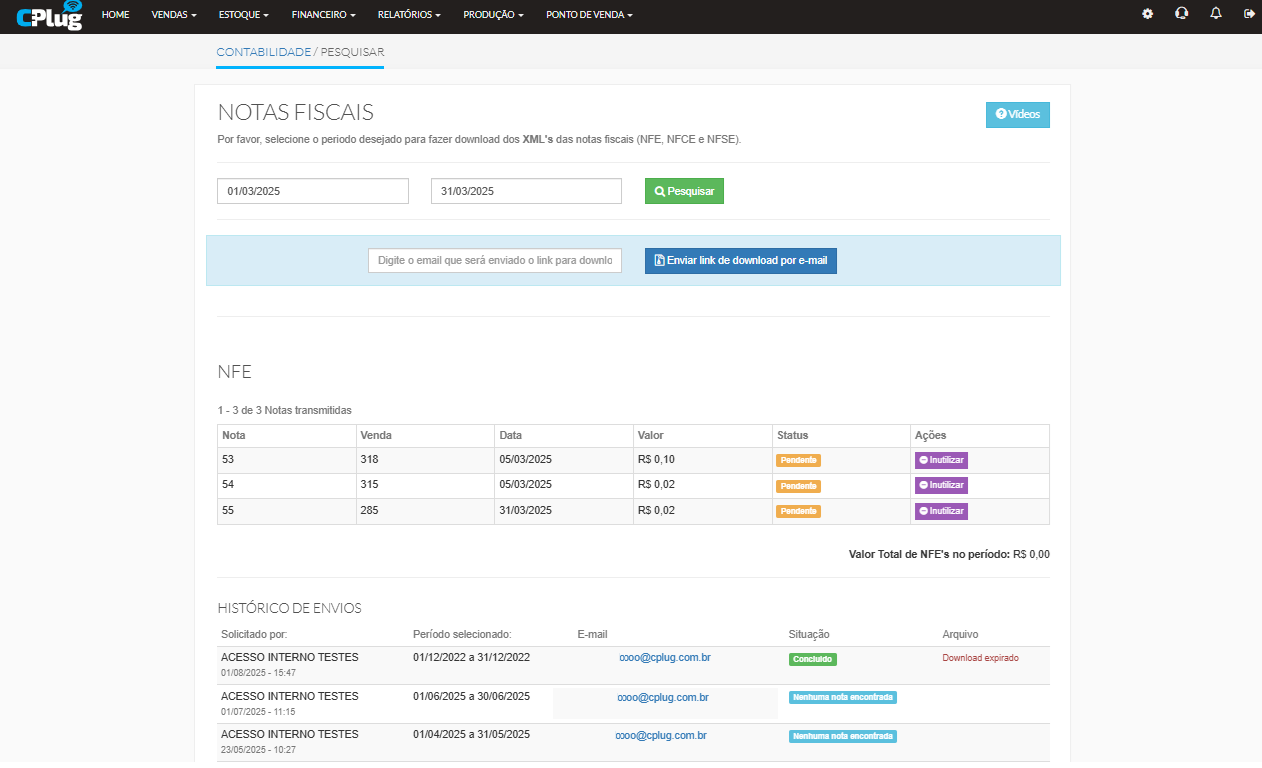
Task: Focus the email input for download link
Action: [x=495, y=261]
